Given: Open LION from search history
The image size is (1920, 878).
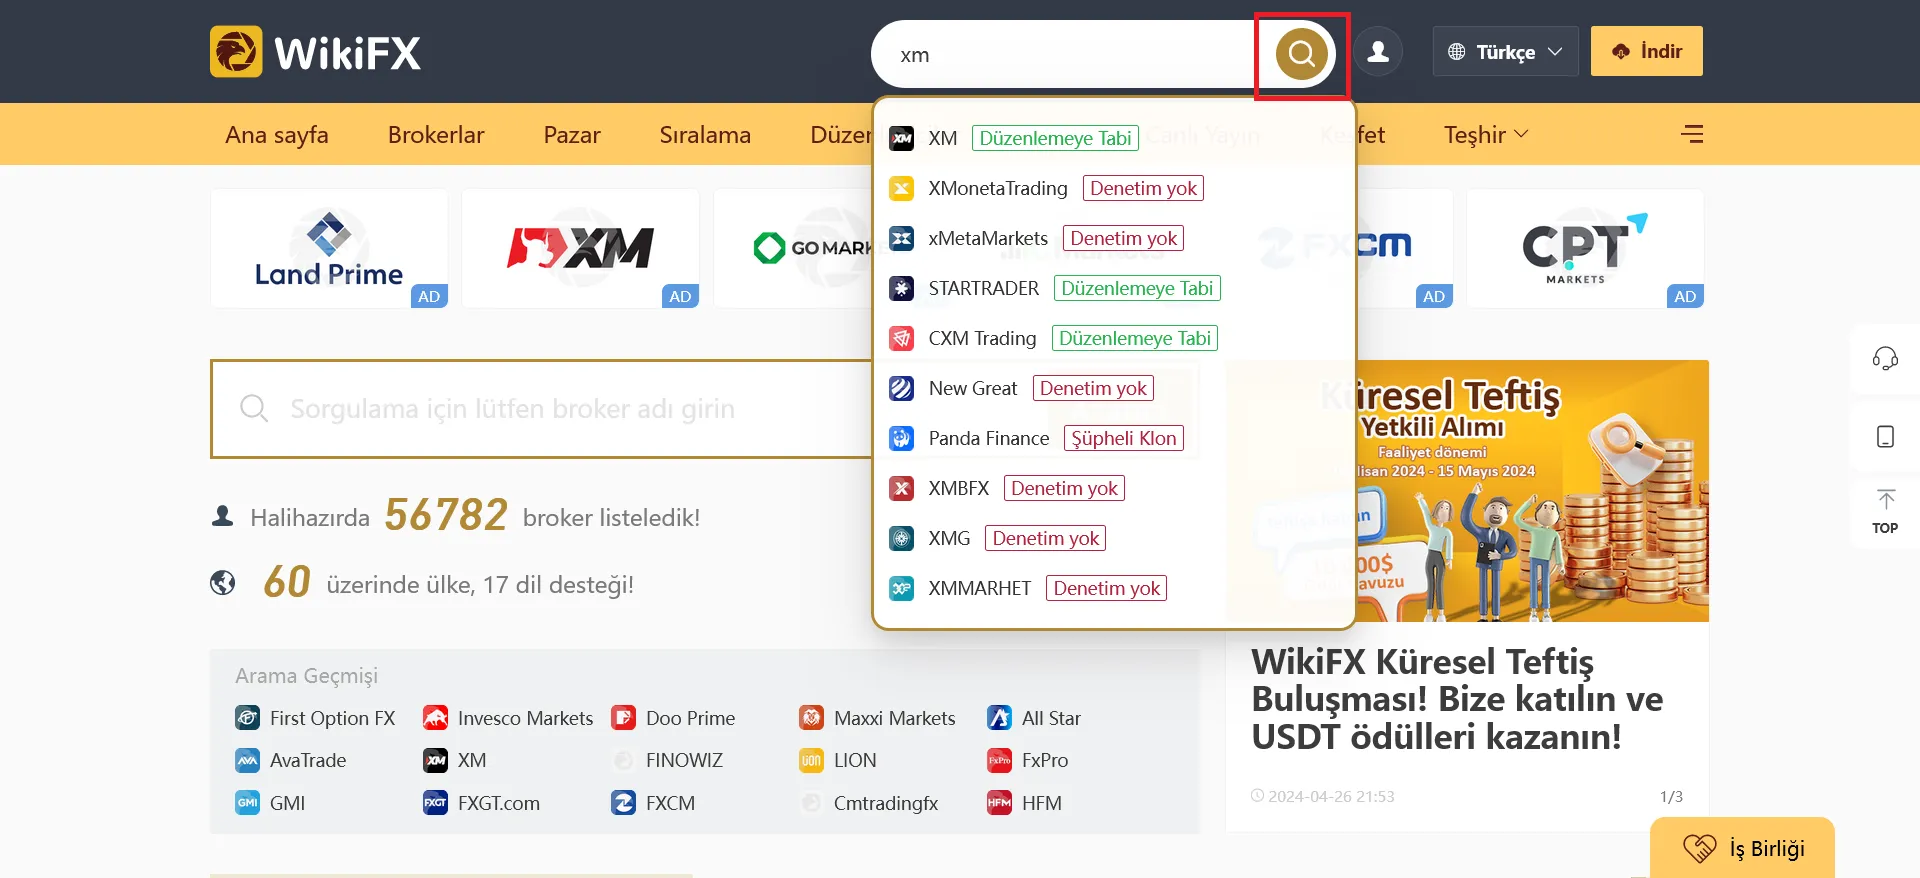Looking at the screenshot, I should tap(838, 760).
